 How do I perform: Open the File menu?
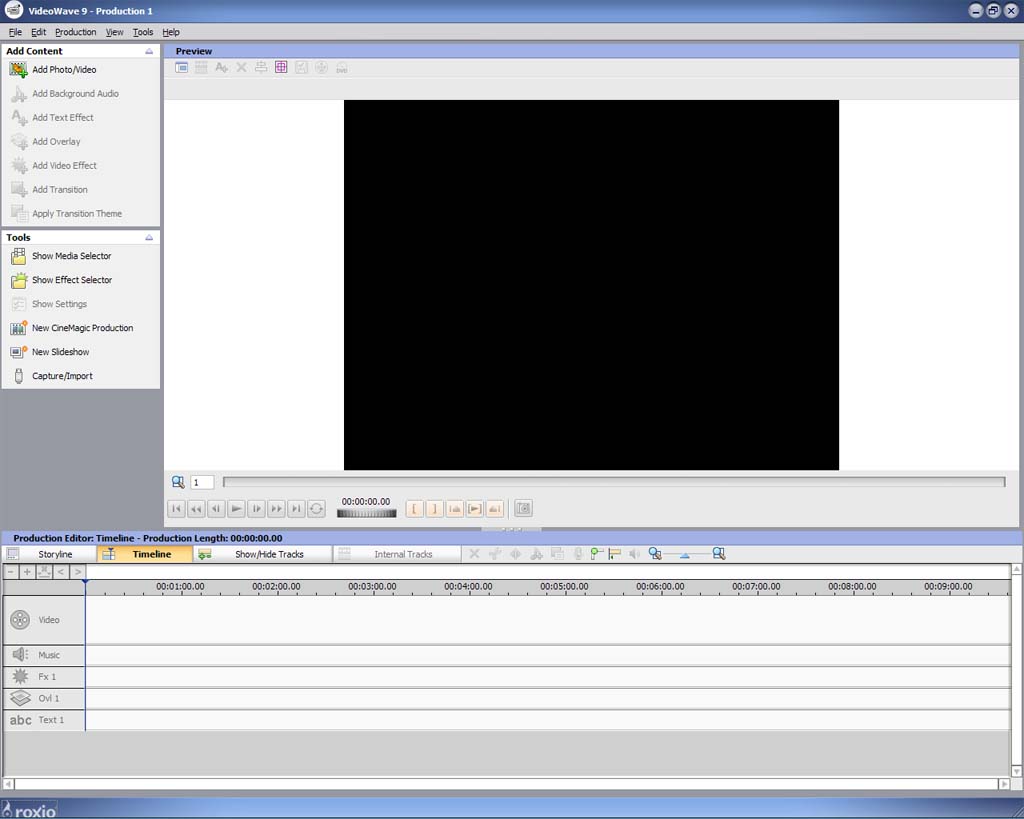pos(15,32)
